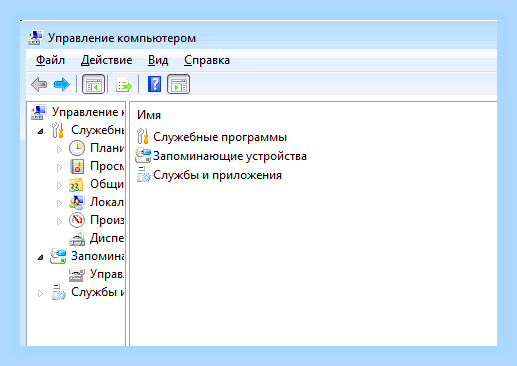Click the root node computer icon

pyautogui.click(x=39, y=112)
